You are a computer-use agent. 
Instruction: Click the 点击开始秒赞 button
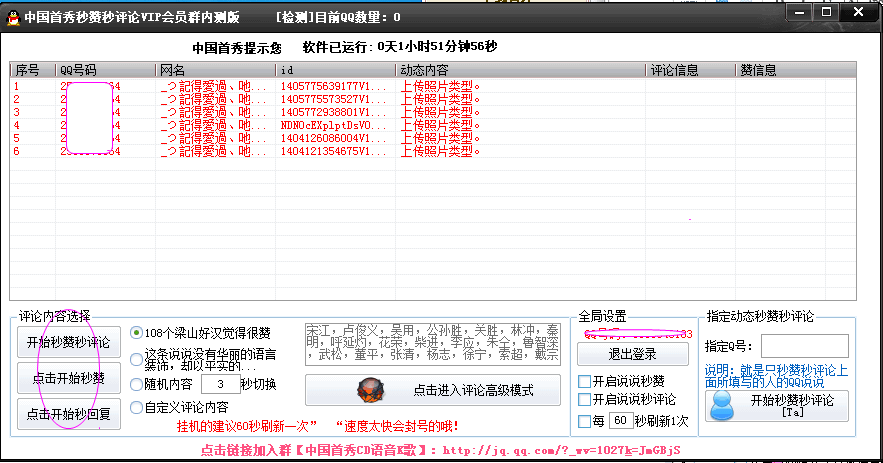point(69,378)
